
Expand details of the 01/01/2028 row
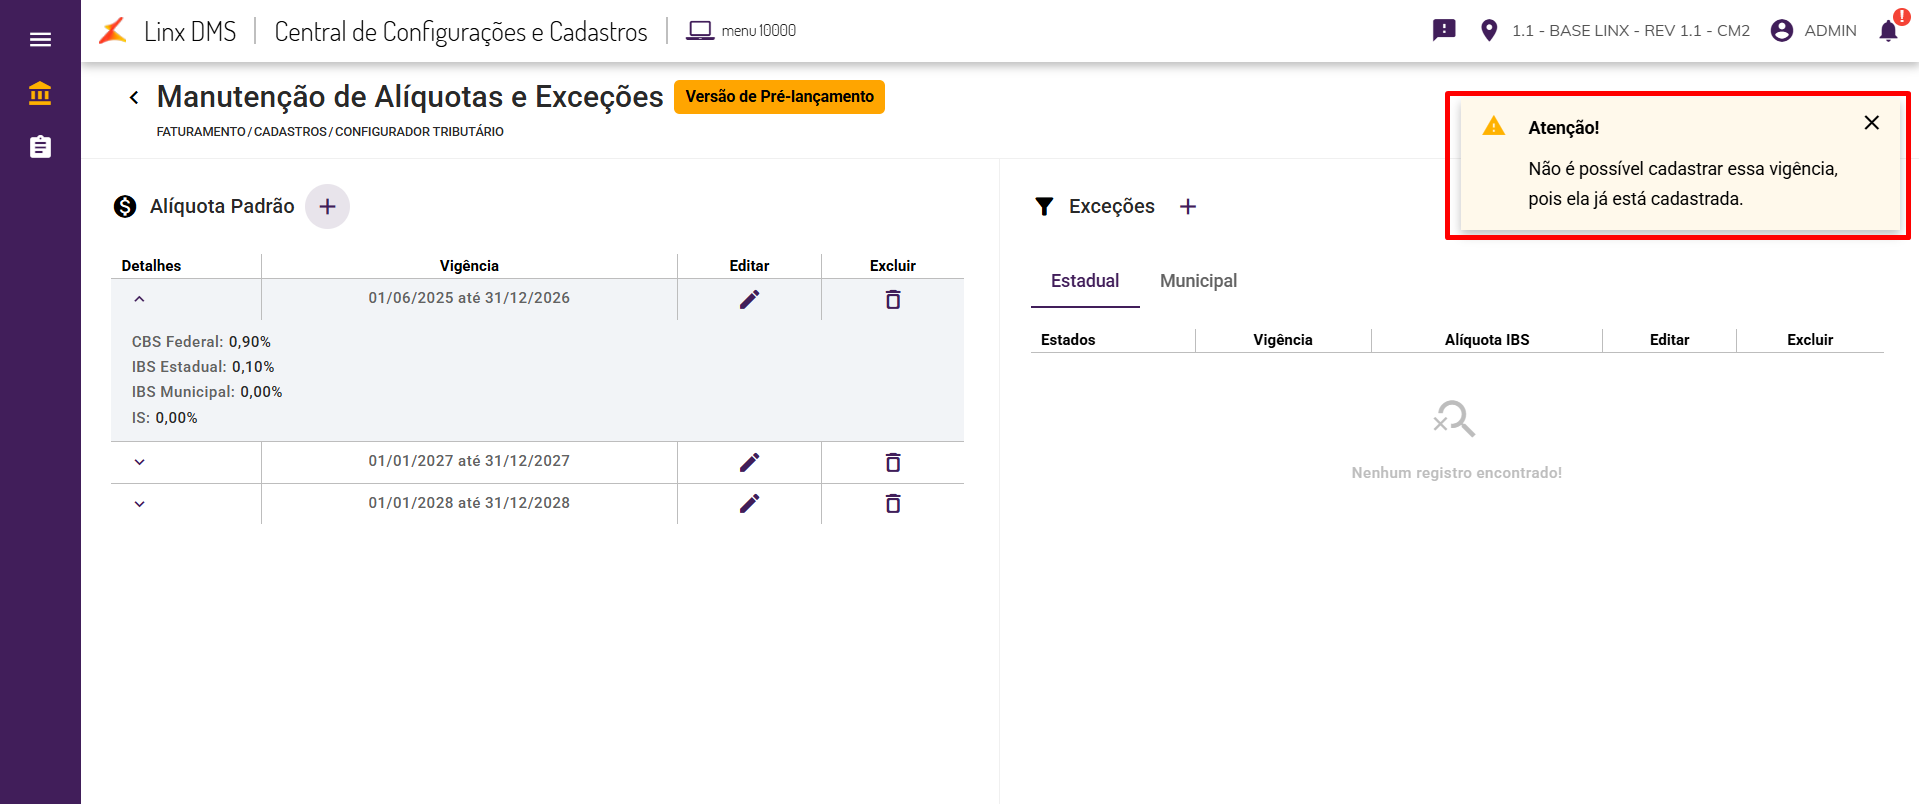(139, 504)
